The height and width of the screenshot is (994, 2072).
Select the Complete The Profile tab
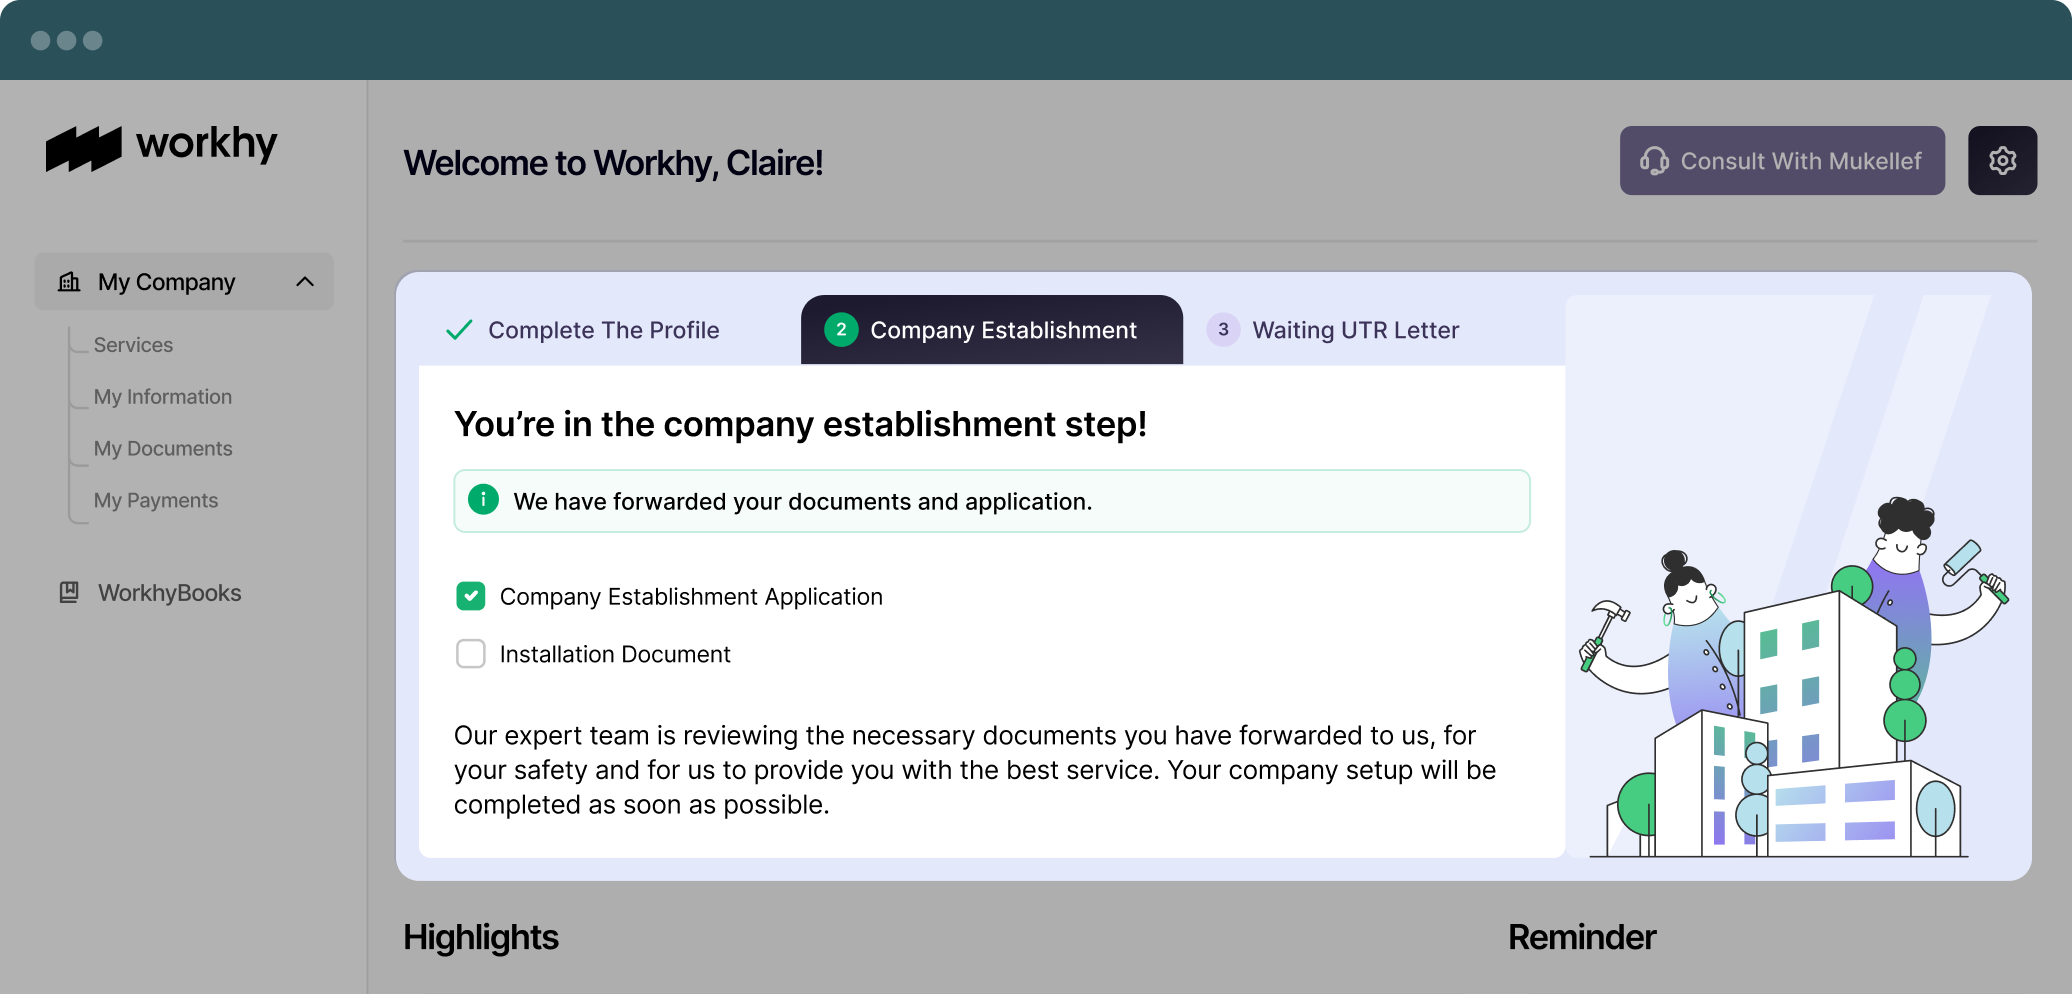pyautogui.click(x=603, y=330)
